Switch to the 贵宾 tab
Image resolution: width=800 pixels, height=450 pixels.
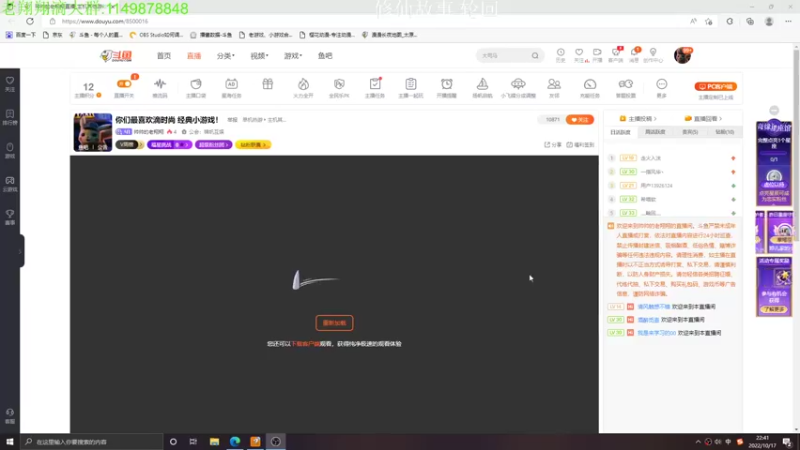[x=690, y=132]
